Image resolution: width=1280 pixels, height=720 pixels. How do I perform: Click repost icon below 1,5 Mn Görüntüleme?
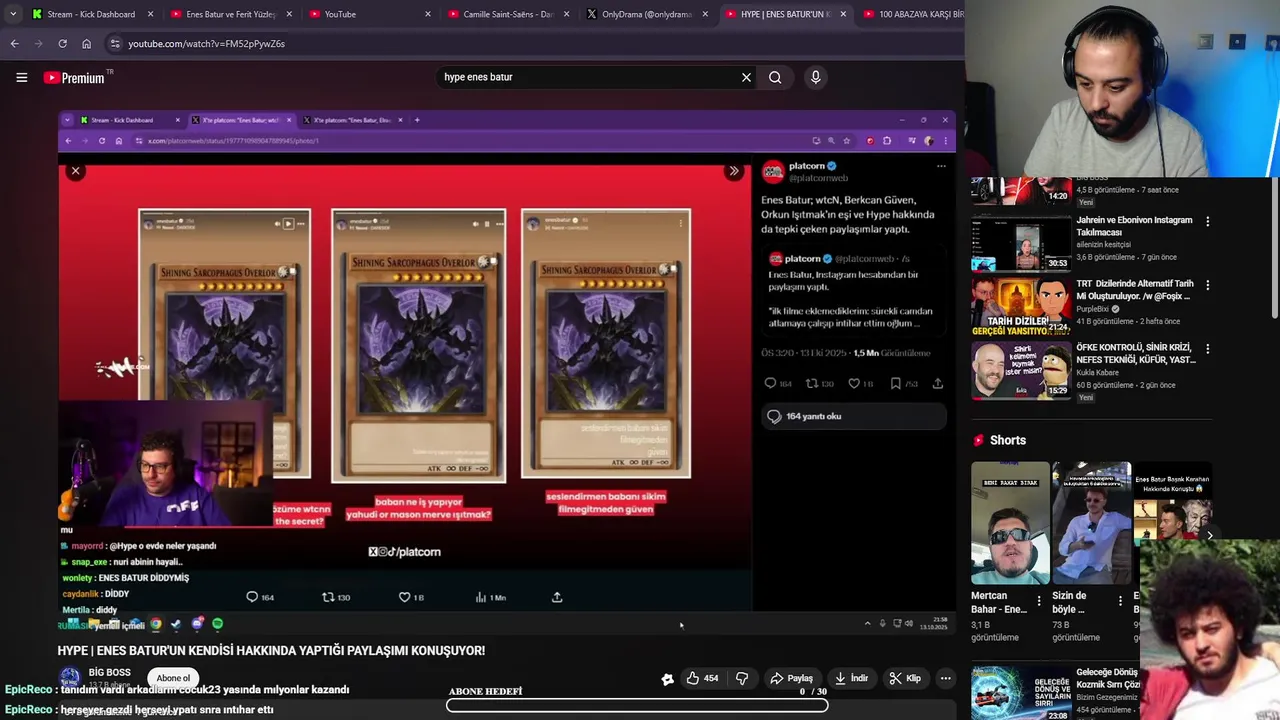click(812, 383)
